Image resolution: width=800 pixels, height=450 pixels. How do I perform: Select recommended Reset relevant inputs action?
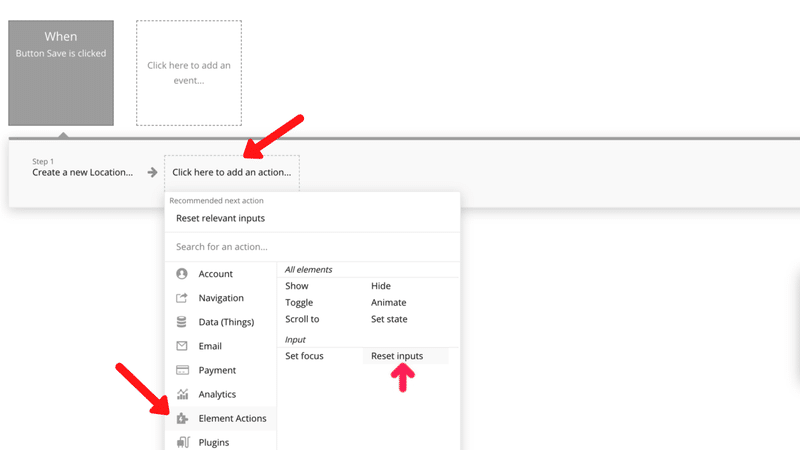coord(220,218)
